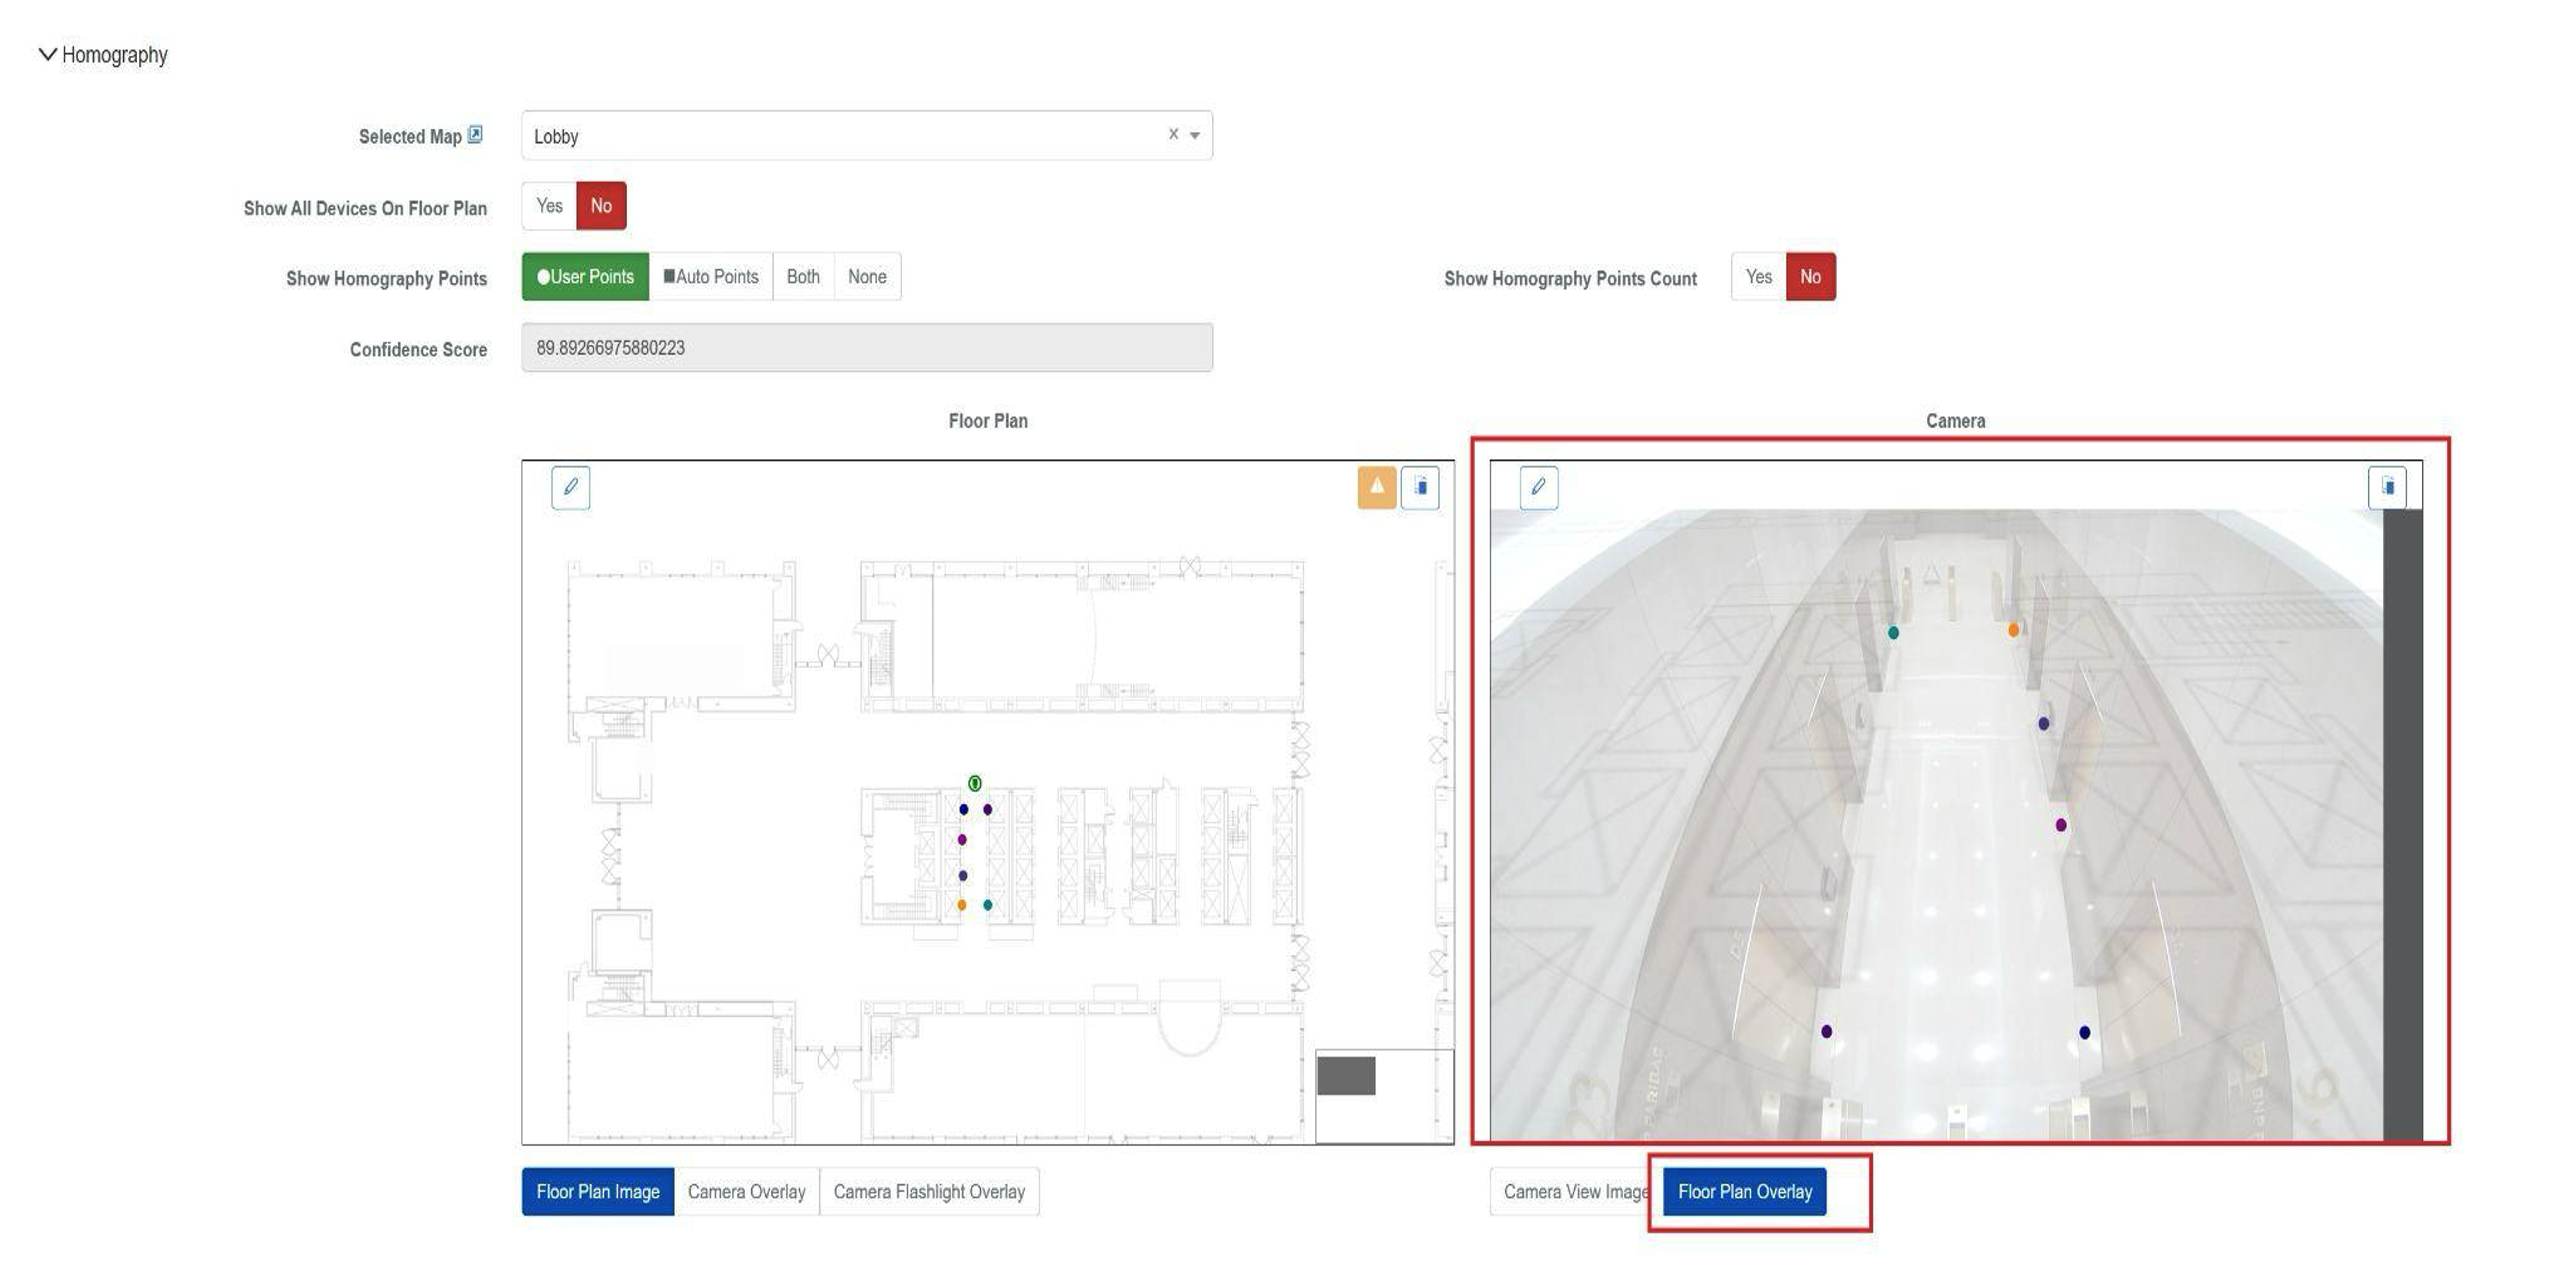Set Show Homography Points Count to Yes
This screenshot has width=2556, height=1274.
tap(1758, 277)
